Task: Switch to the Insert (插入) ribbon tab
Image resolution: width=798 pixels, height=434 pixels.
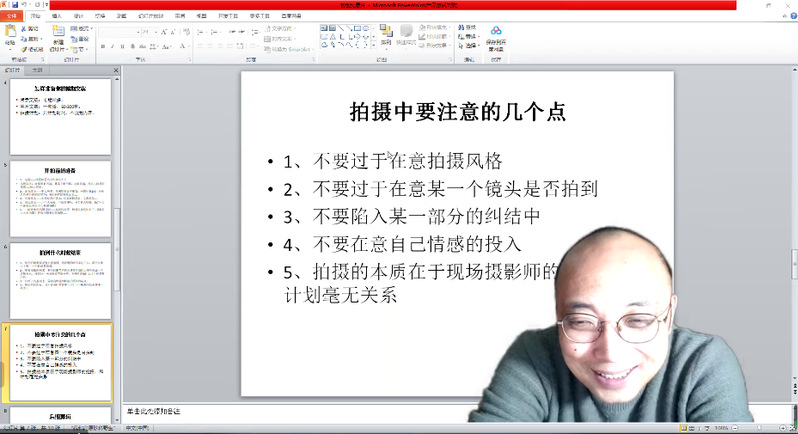Action: [x=56, y=16]
